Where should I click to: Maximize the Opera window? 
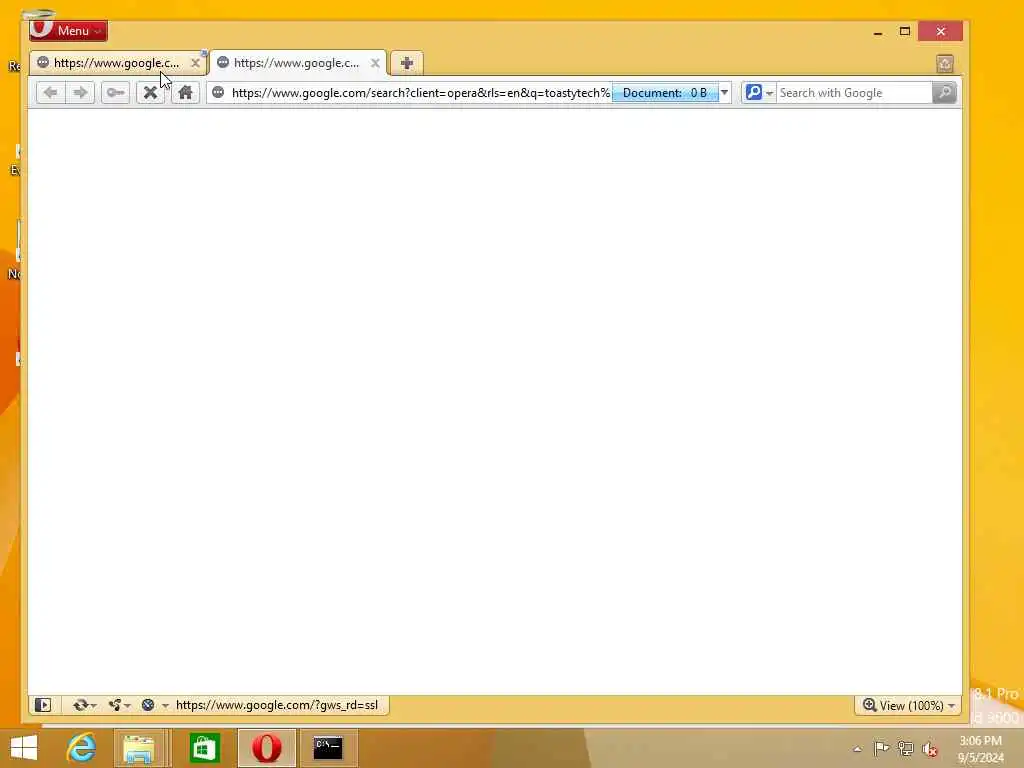pos(904,31)
